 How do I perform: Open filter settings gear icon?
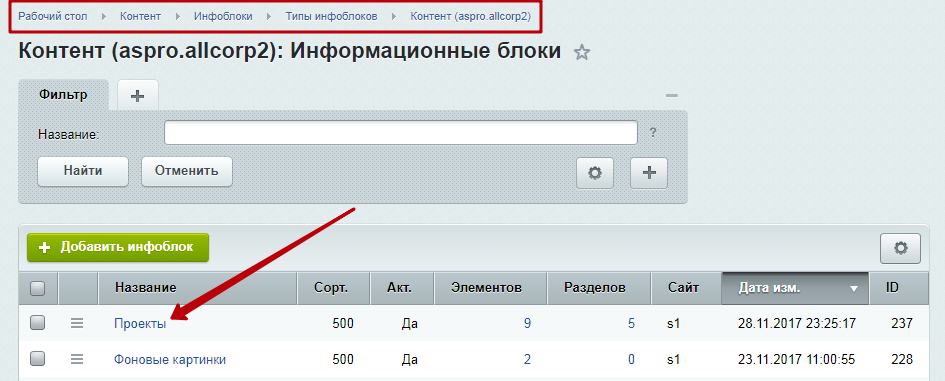point(595,173)
